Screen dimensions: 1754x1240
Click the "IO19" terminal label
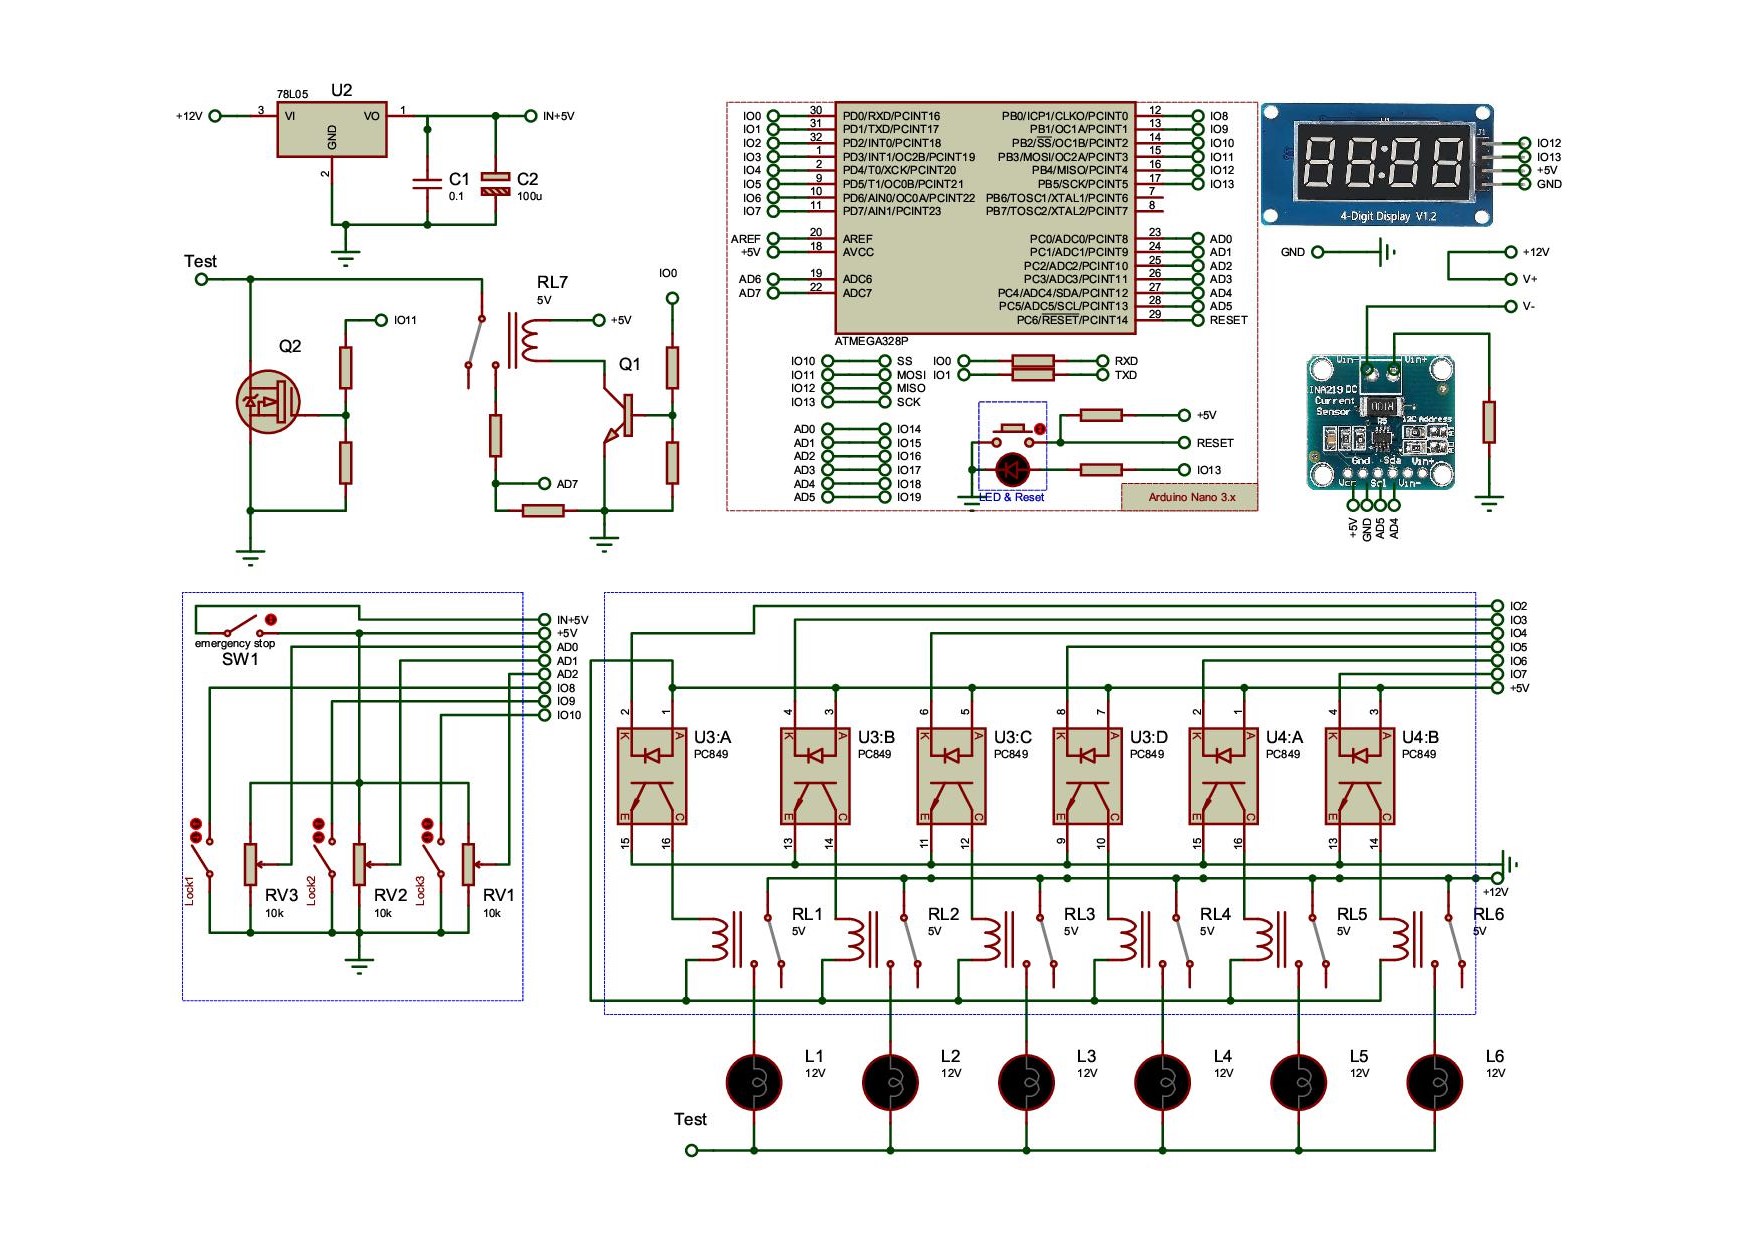tap(909, 497)
